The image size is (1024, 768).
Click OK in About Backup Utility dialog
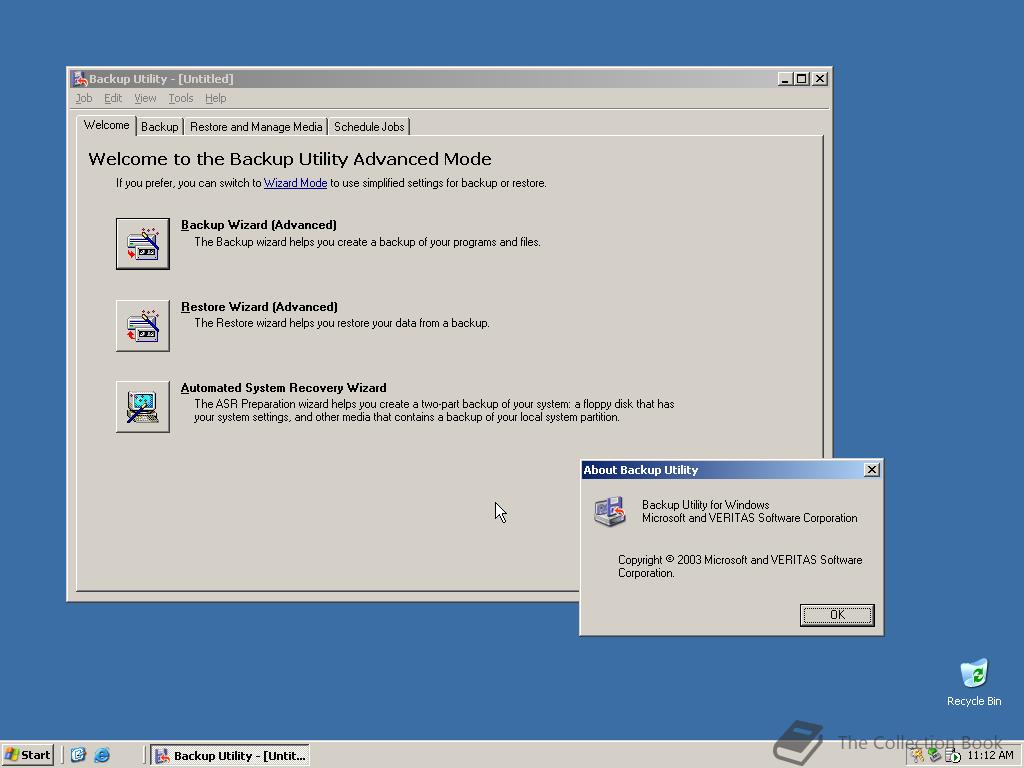(x=837, y=615)
